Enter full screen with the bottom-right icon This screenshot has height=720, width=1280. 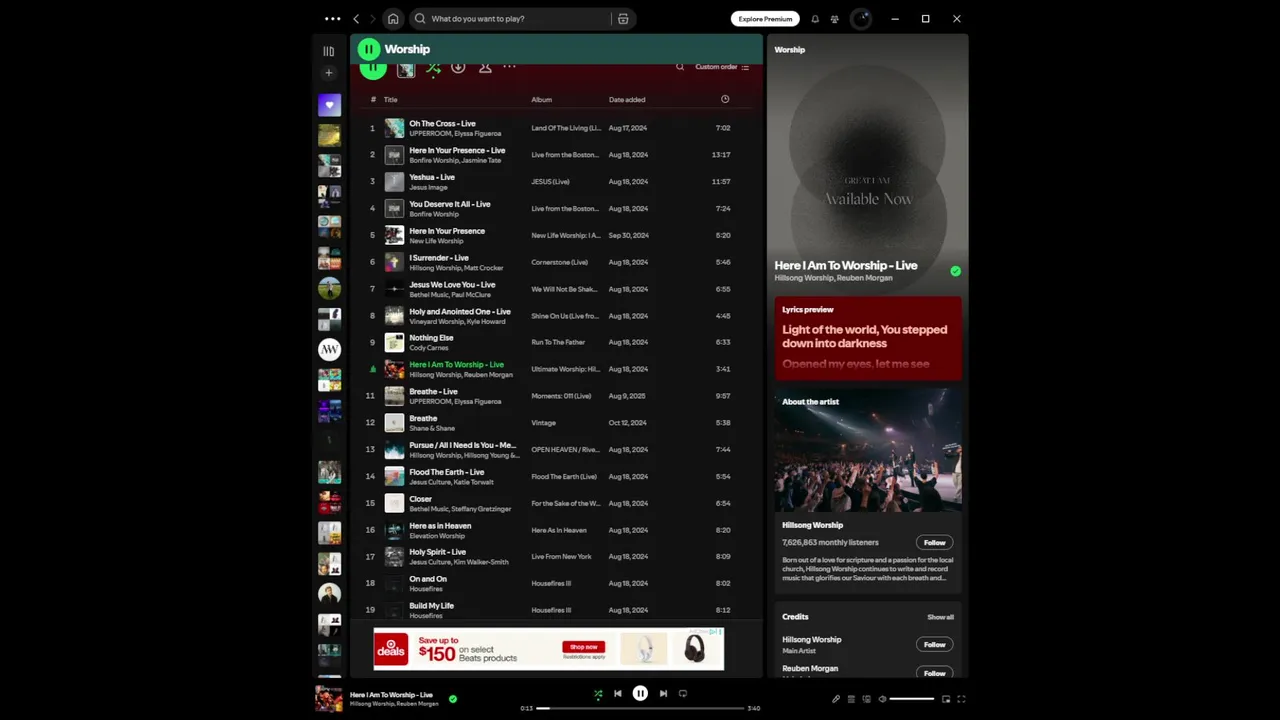pyautogui.click(x=961, y=699)
